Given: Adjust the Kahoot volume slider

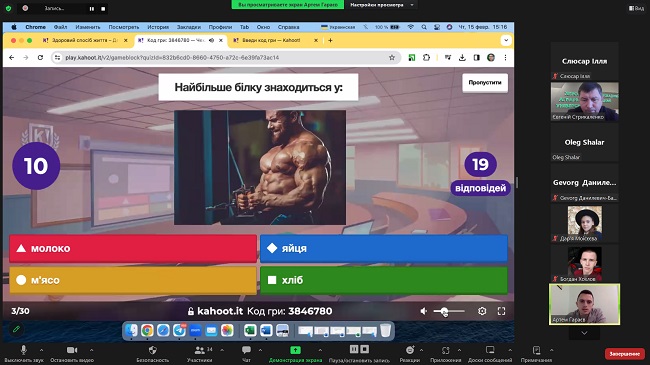Looking at the screenshot, I should [x=449, y=311].
